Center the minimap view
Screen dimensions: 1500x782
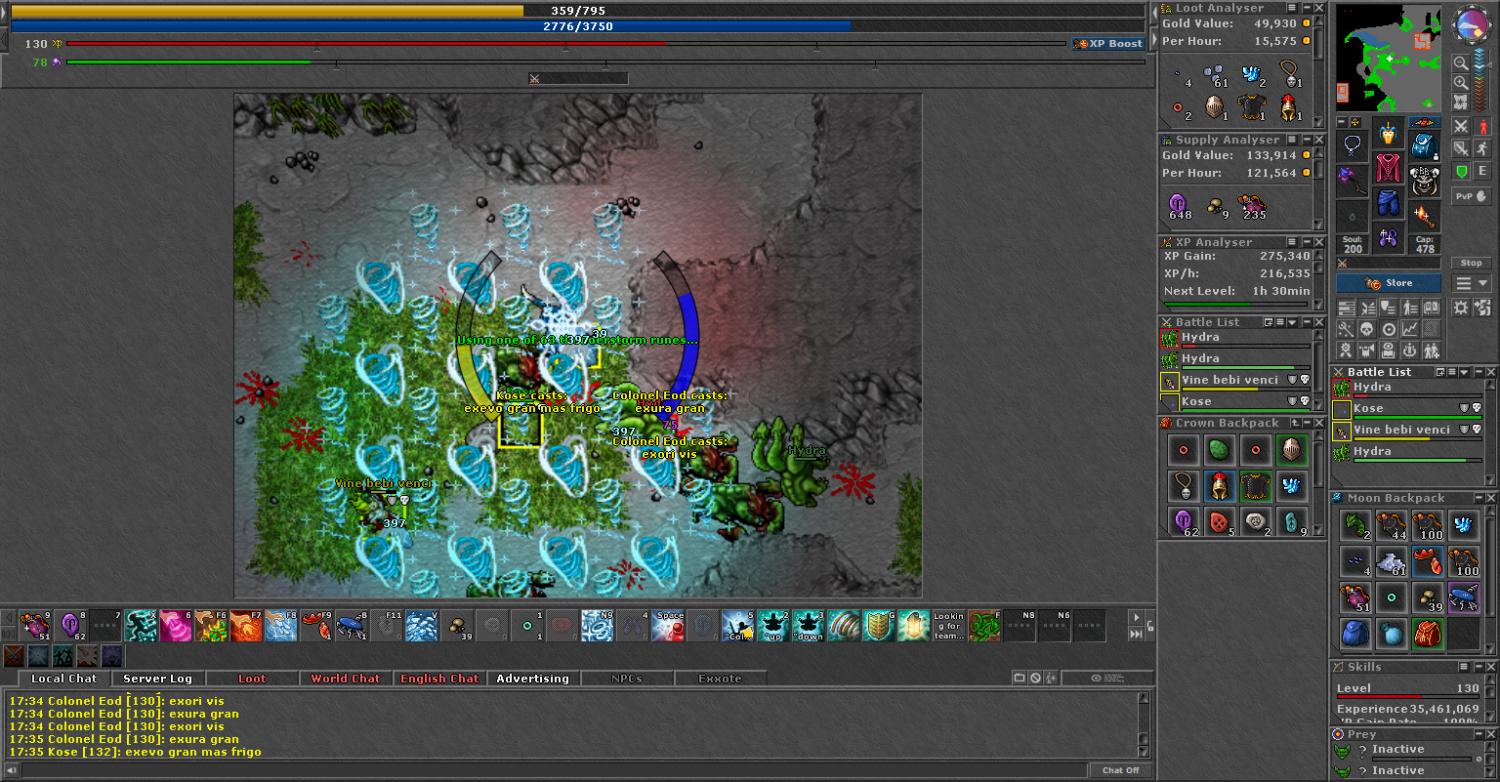point(1461,102)
